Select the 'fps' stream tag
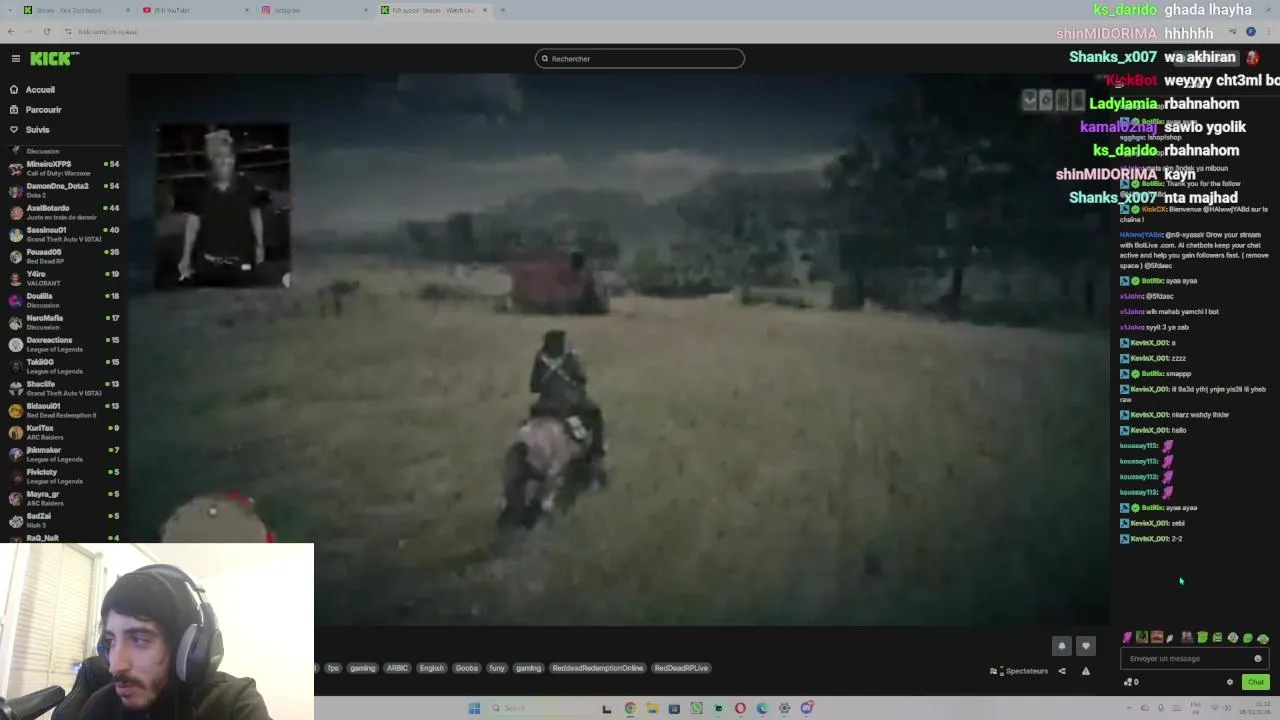1280x720 pixels. [x=333, y=668]
